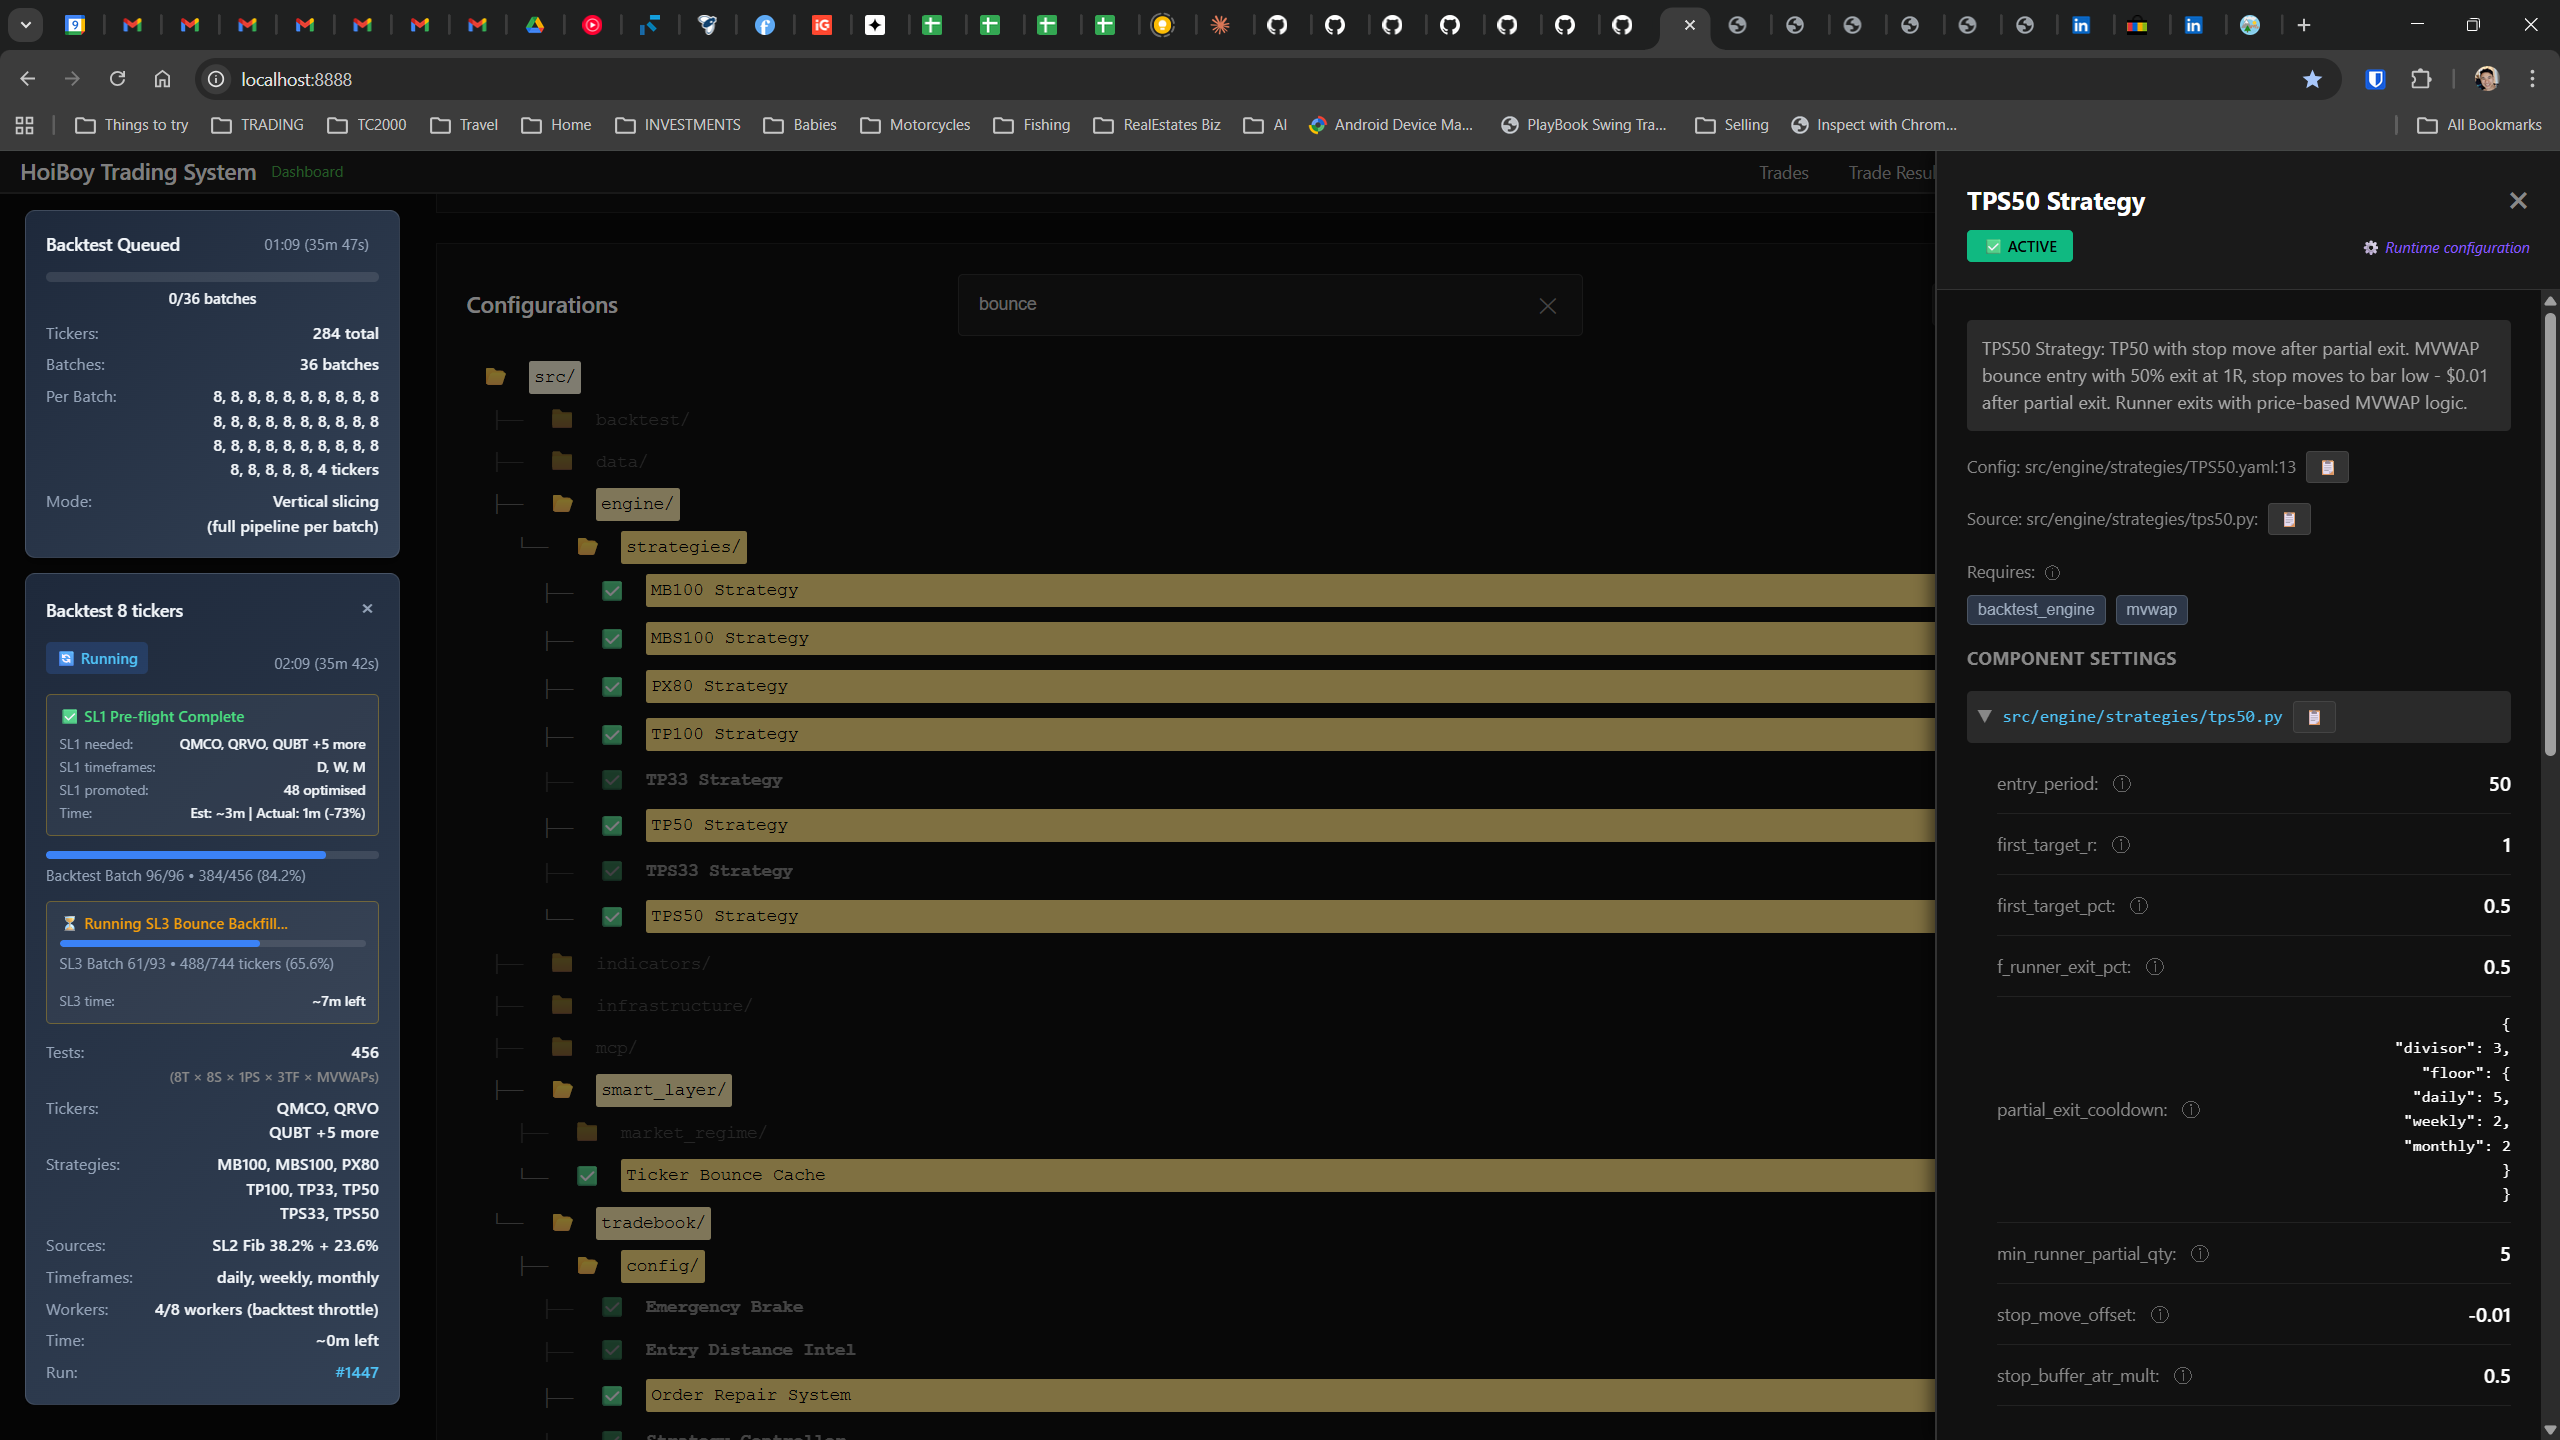Click the mvwap requirement tag
This screenshot has width=2560, height=1440.
tap(2151, 610)
